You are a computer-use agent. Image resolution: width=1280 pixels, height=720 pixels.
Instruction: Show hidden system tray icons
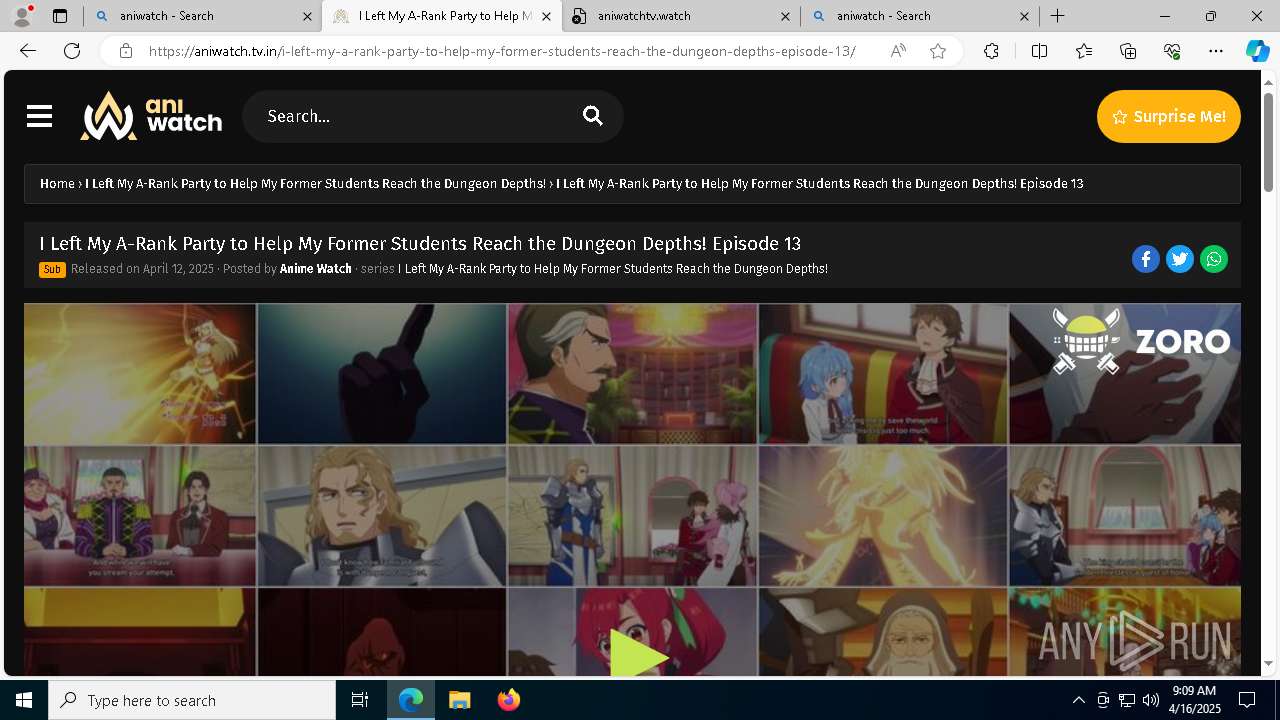1078,700
